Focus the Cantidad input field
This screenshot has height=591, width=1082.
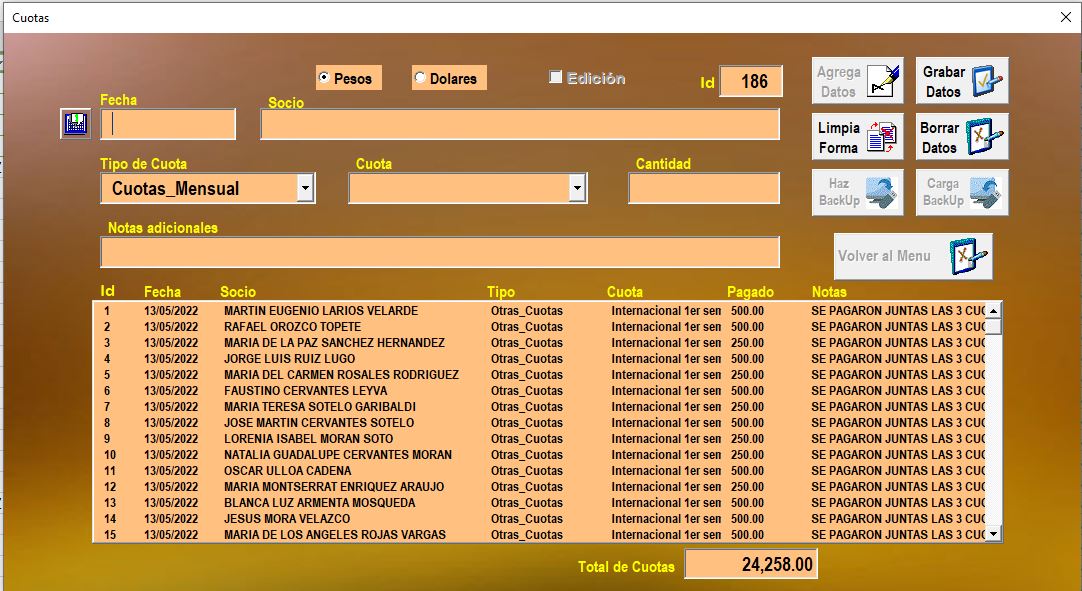click(703, 188)
